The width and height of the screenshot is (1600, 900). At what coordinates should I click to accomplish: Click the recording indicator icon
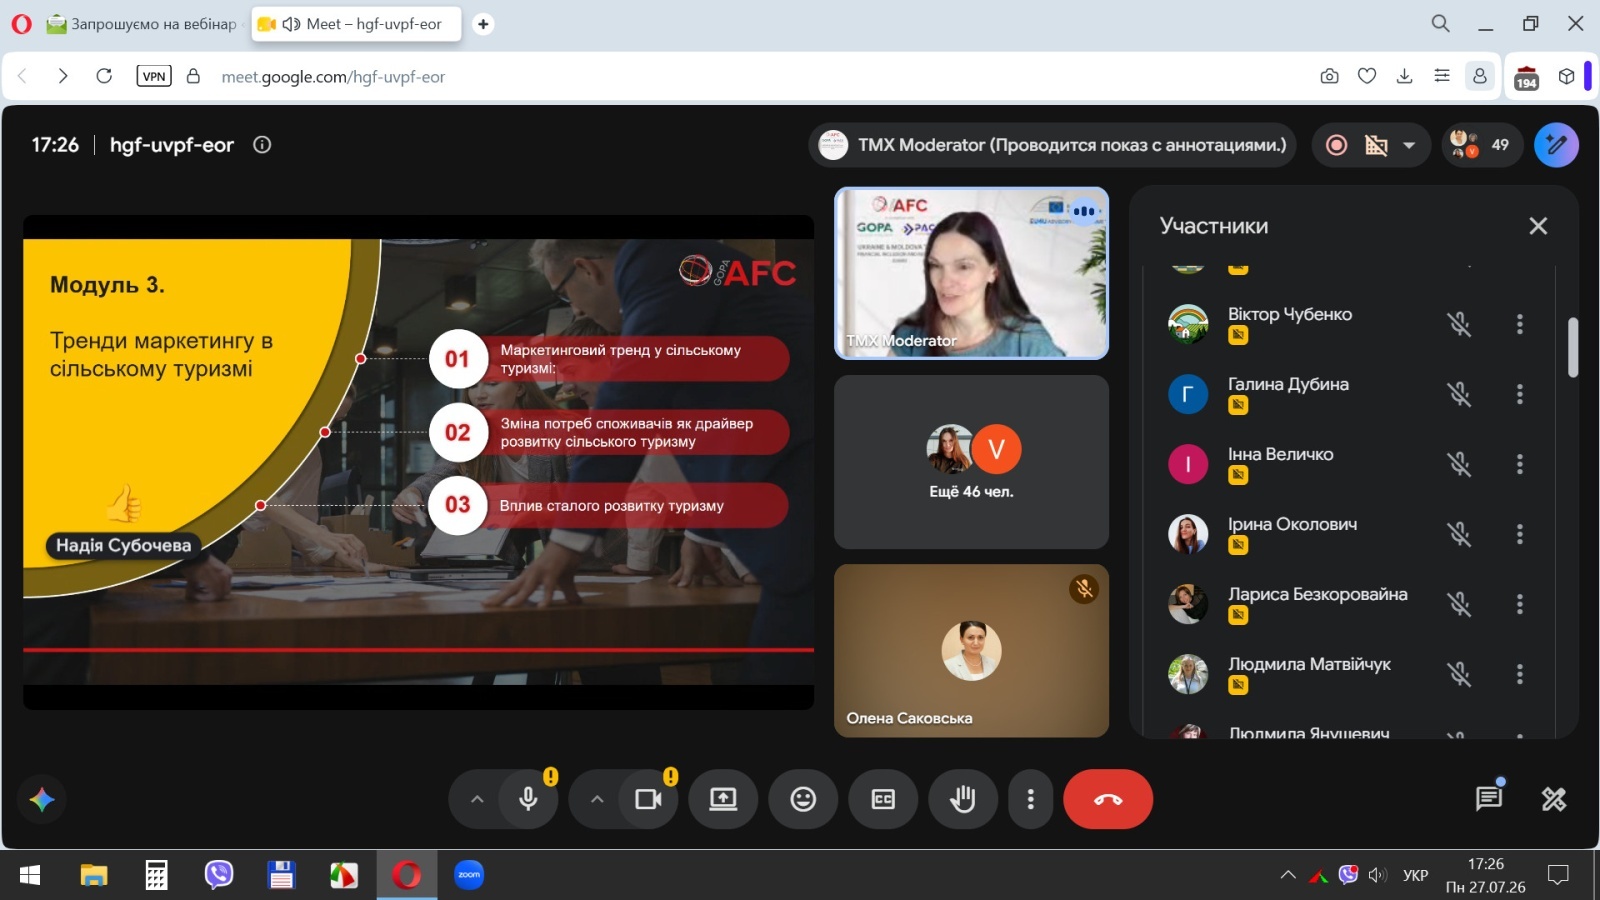pos(1336,145)
